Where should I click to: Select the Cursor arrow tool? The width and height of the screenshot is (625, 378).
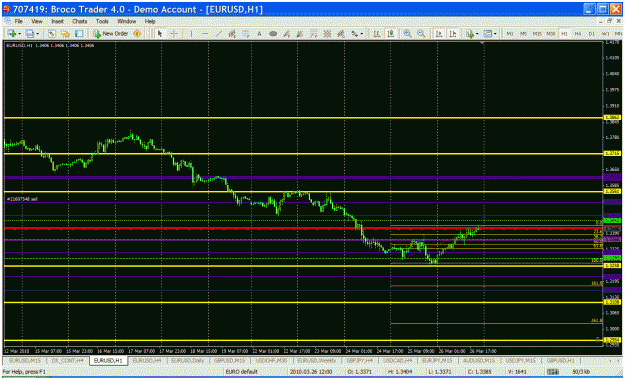tap(160, 34)
